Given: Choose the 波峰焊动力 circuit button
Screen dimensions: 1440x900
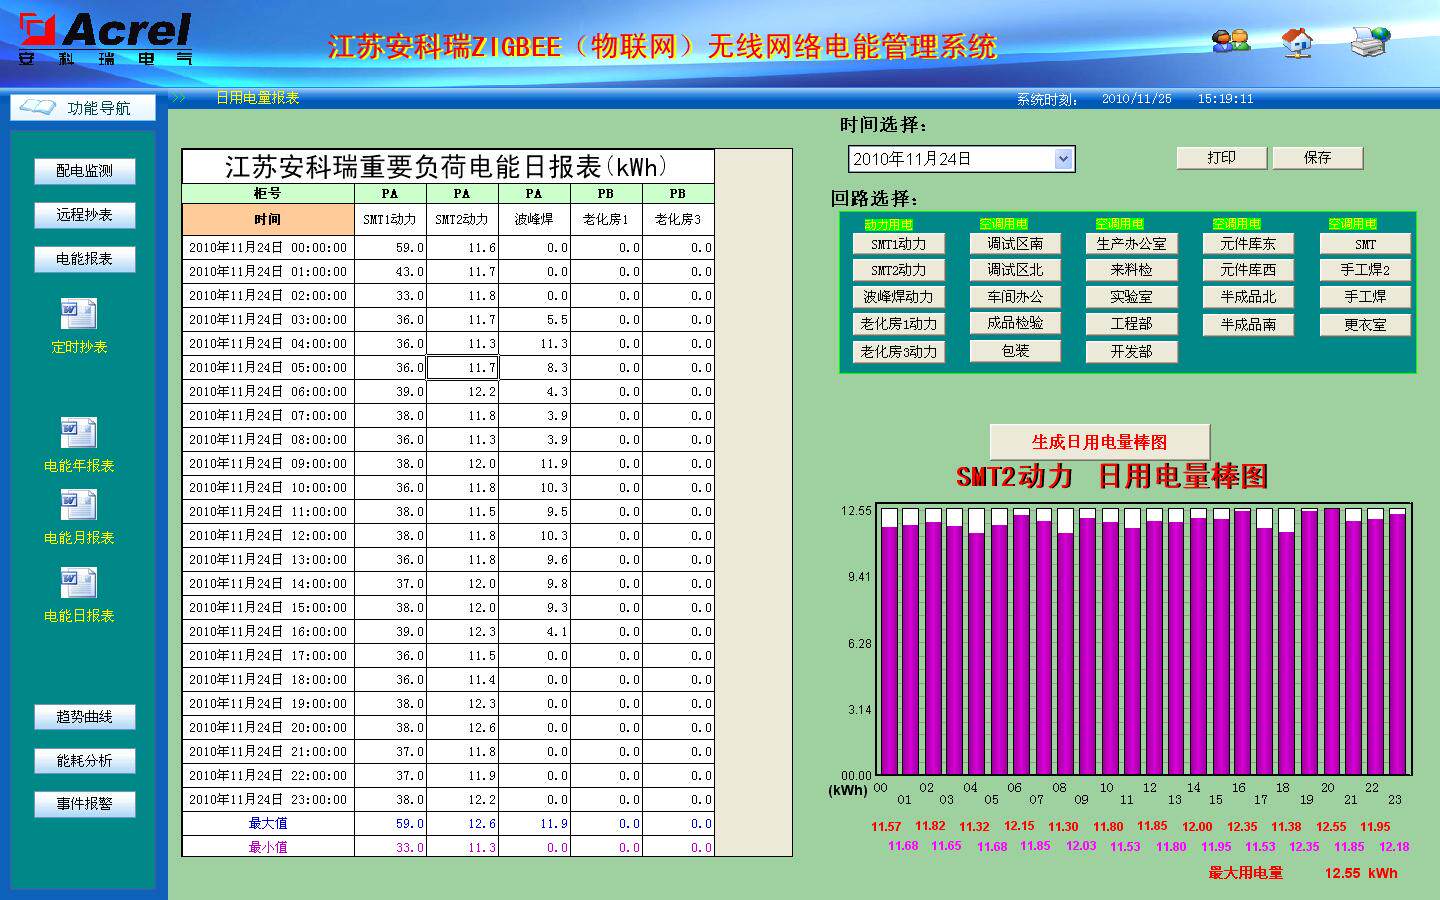Looking at the screenshot, I should tap(898, 297).
